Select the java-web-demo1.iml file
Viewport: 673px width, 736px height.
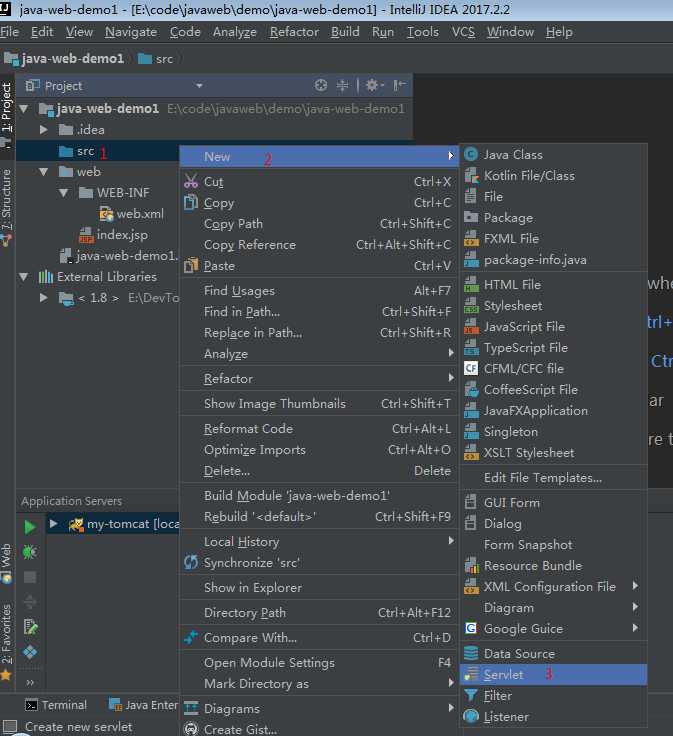tap(119, 255)
